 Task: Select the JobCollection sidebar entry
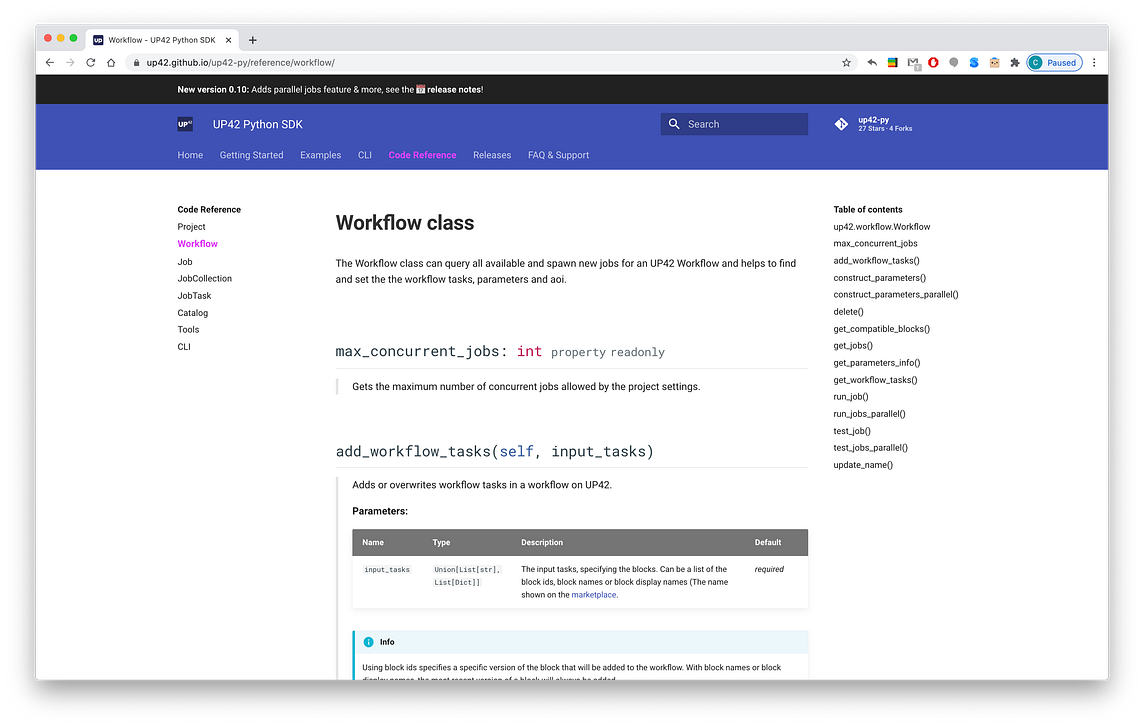[x=204, y=278]
